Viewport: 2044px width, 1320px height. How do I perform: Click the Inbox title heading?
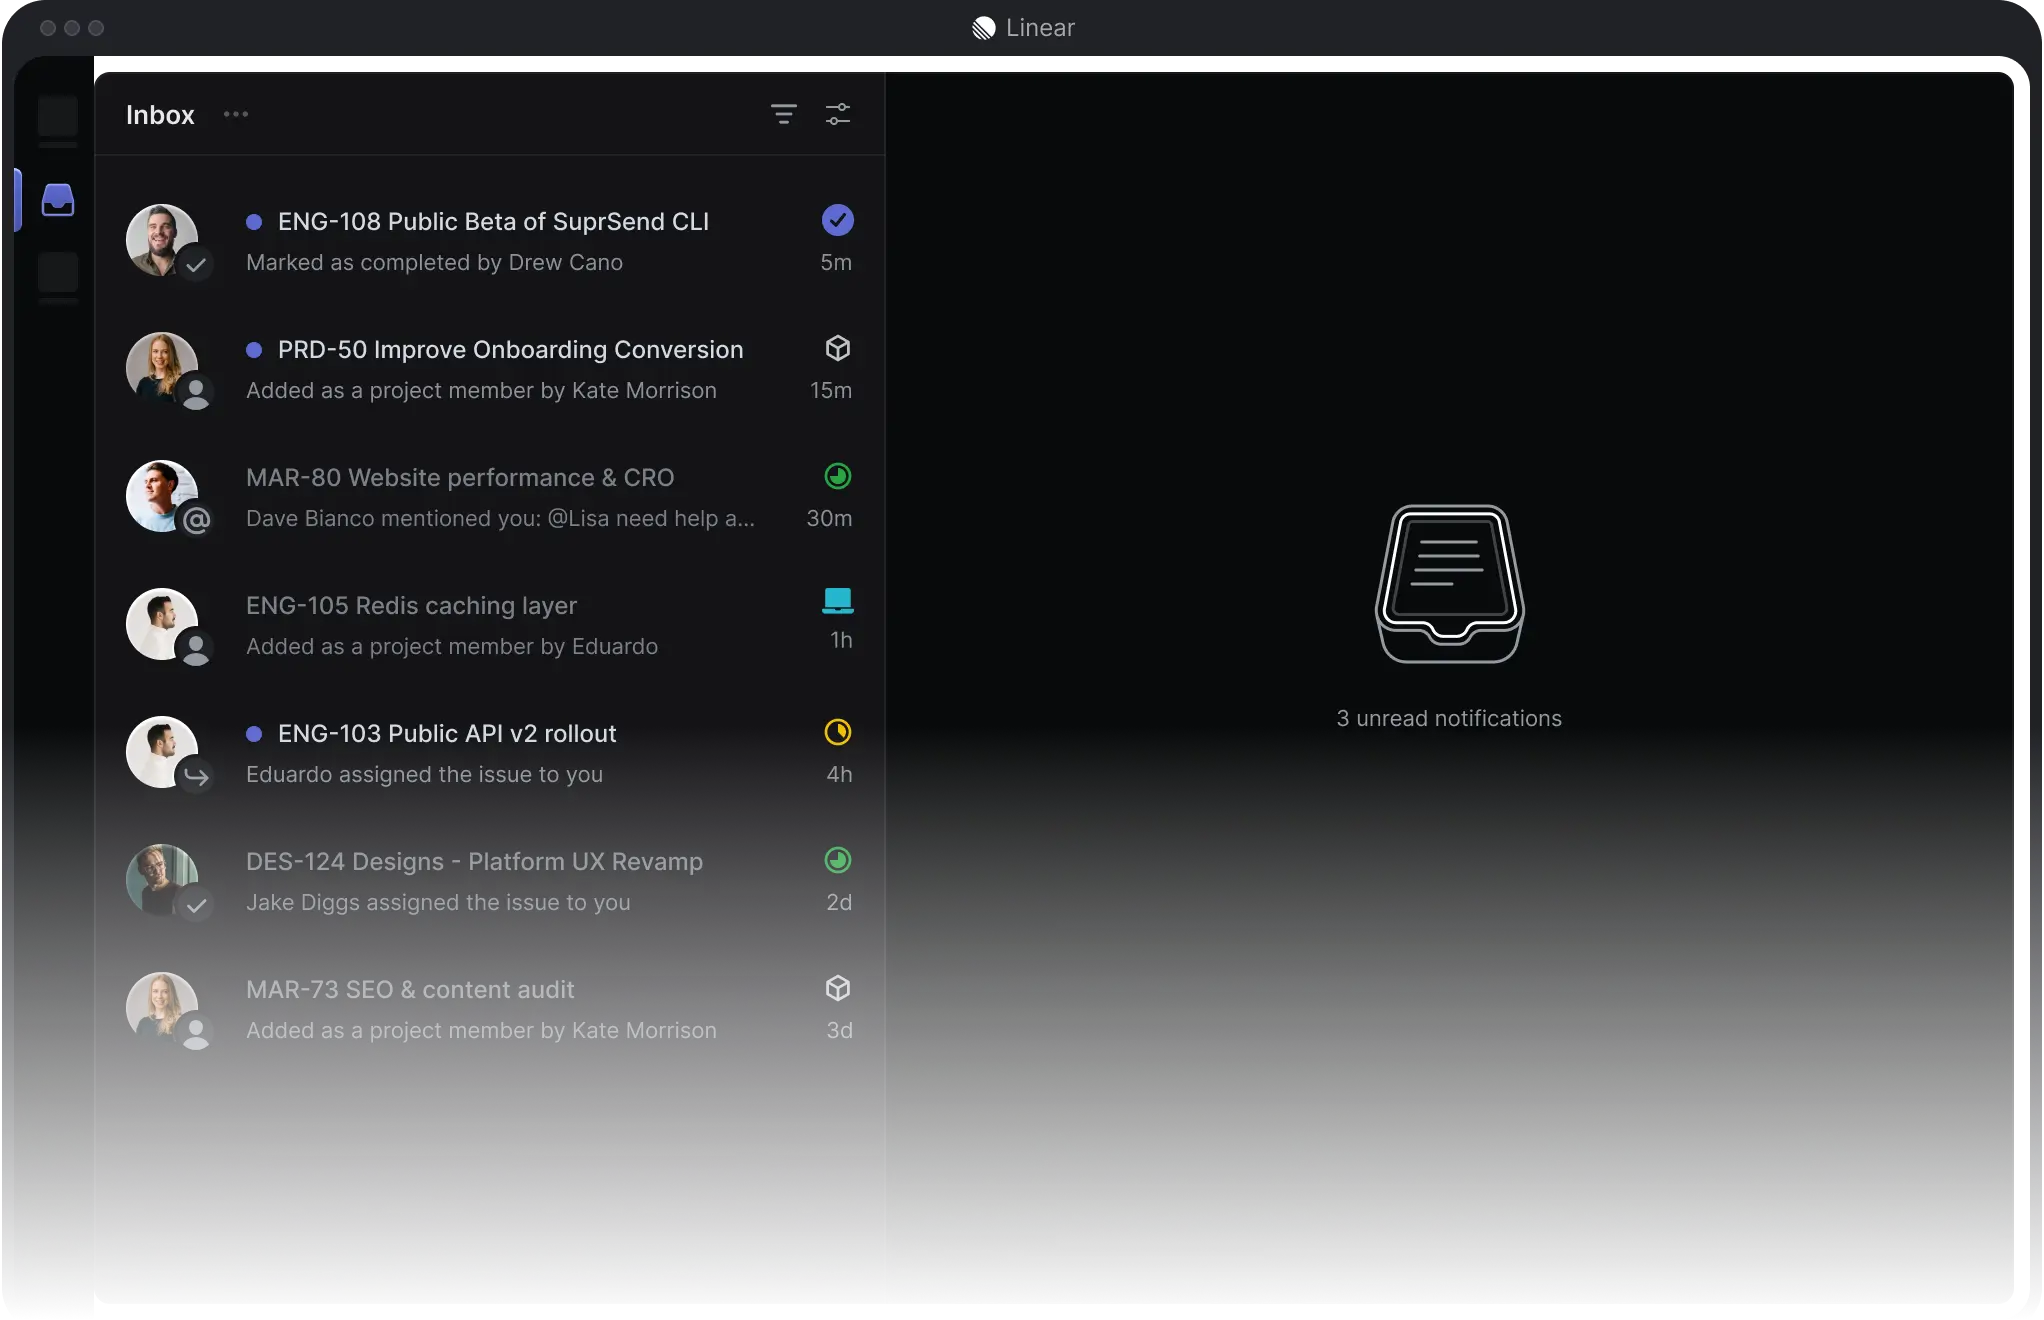coord(160,115)
